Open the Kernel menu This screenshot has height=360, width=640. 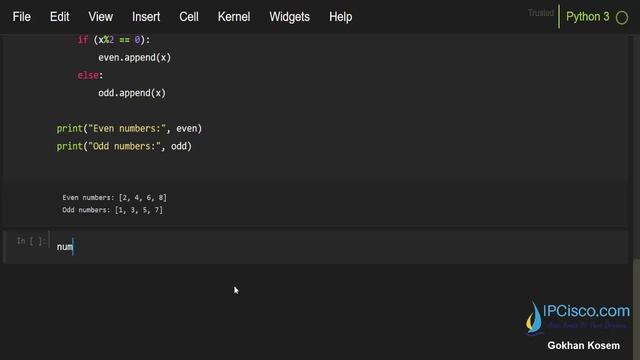coord(234,17)
